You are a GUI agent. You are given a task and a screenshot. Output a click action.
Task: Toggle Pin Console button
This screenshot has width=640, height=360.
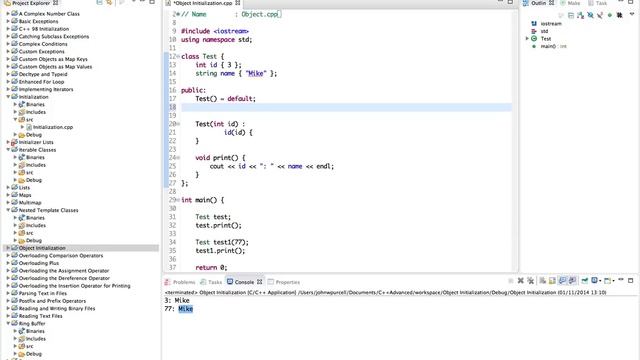584,280
